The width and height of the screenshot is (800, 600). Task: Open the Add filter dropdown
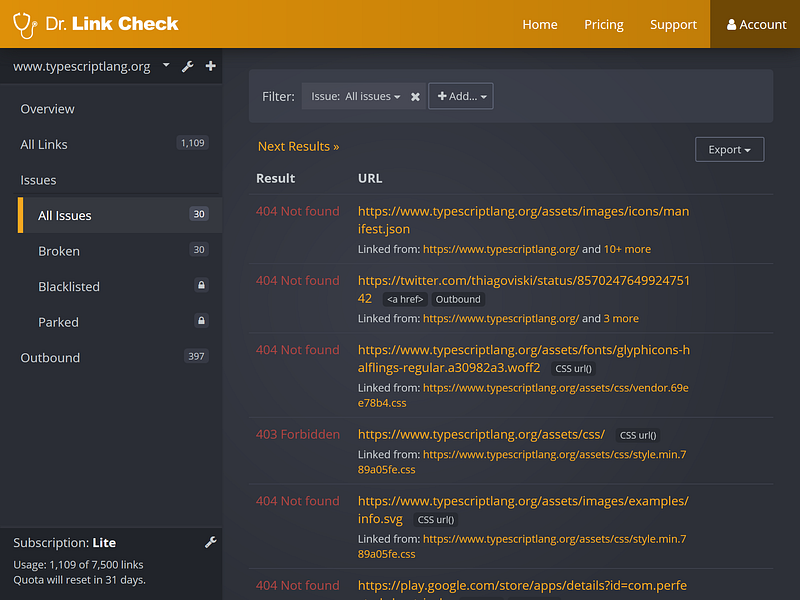[x=461, y=96]
